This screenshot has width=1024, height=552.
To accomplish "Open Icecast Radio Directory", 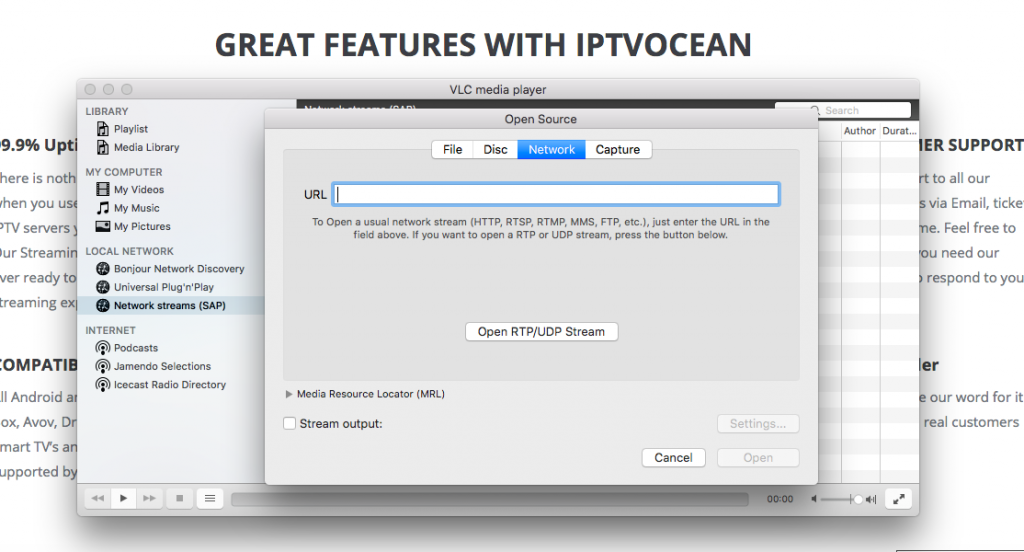I will tap(161, 384).
